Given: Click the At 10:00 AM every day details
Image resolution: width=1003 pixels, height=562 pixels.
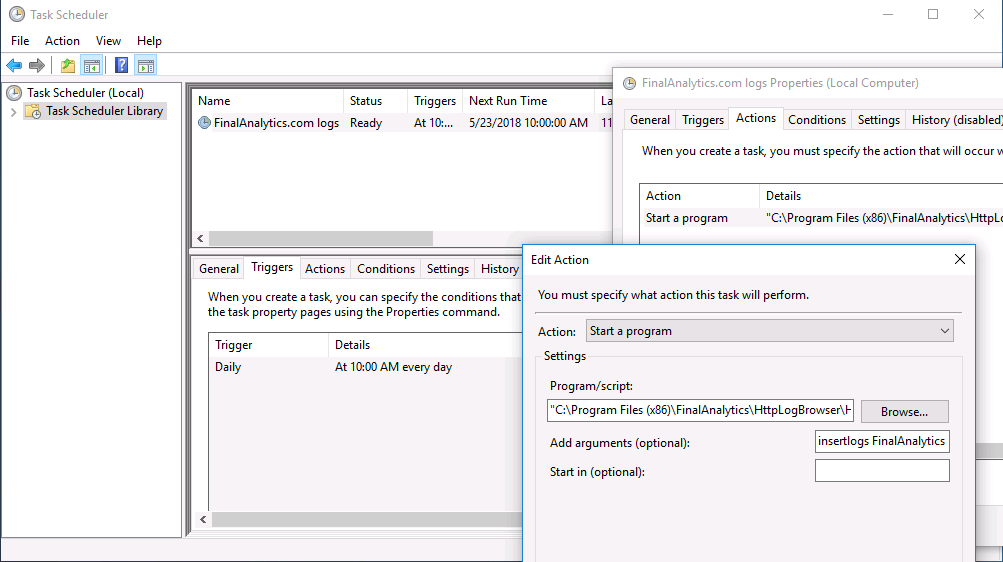Looking at the screenshot, I should click(x=393, y=367).
